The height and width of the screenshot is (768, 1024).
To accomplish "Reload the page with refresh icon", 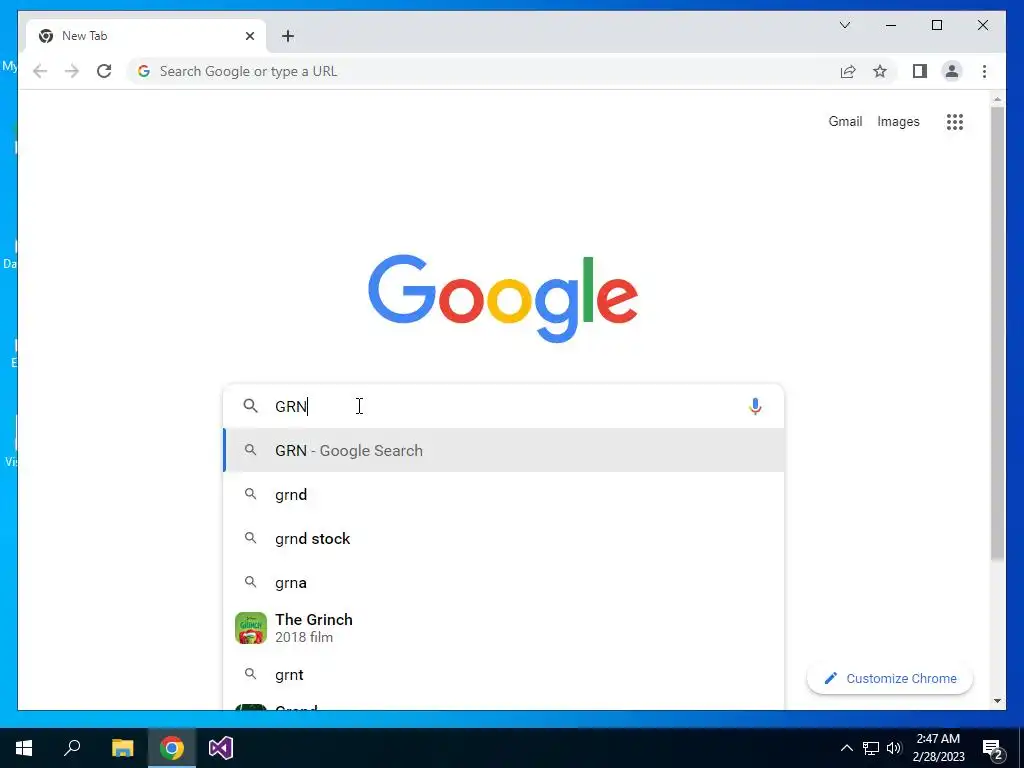I will [x=104, y=71].
